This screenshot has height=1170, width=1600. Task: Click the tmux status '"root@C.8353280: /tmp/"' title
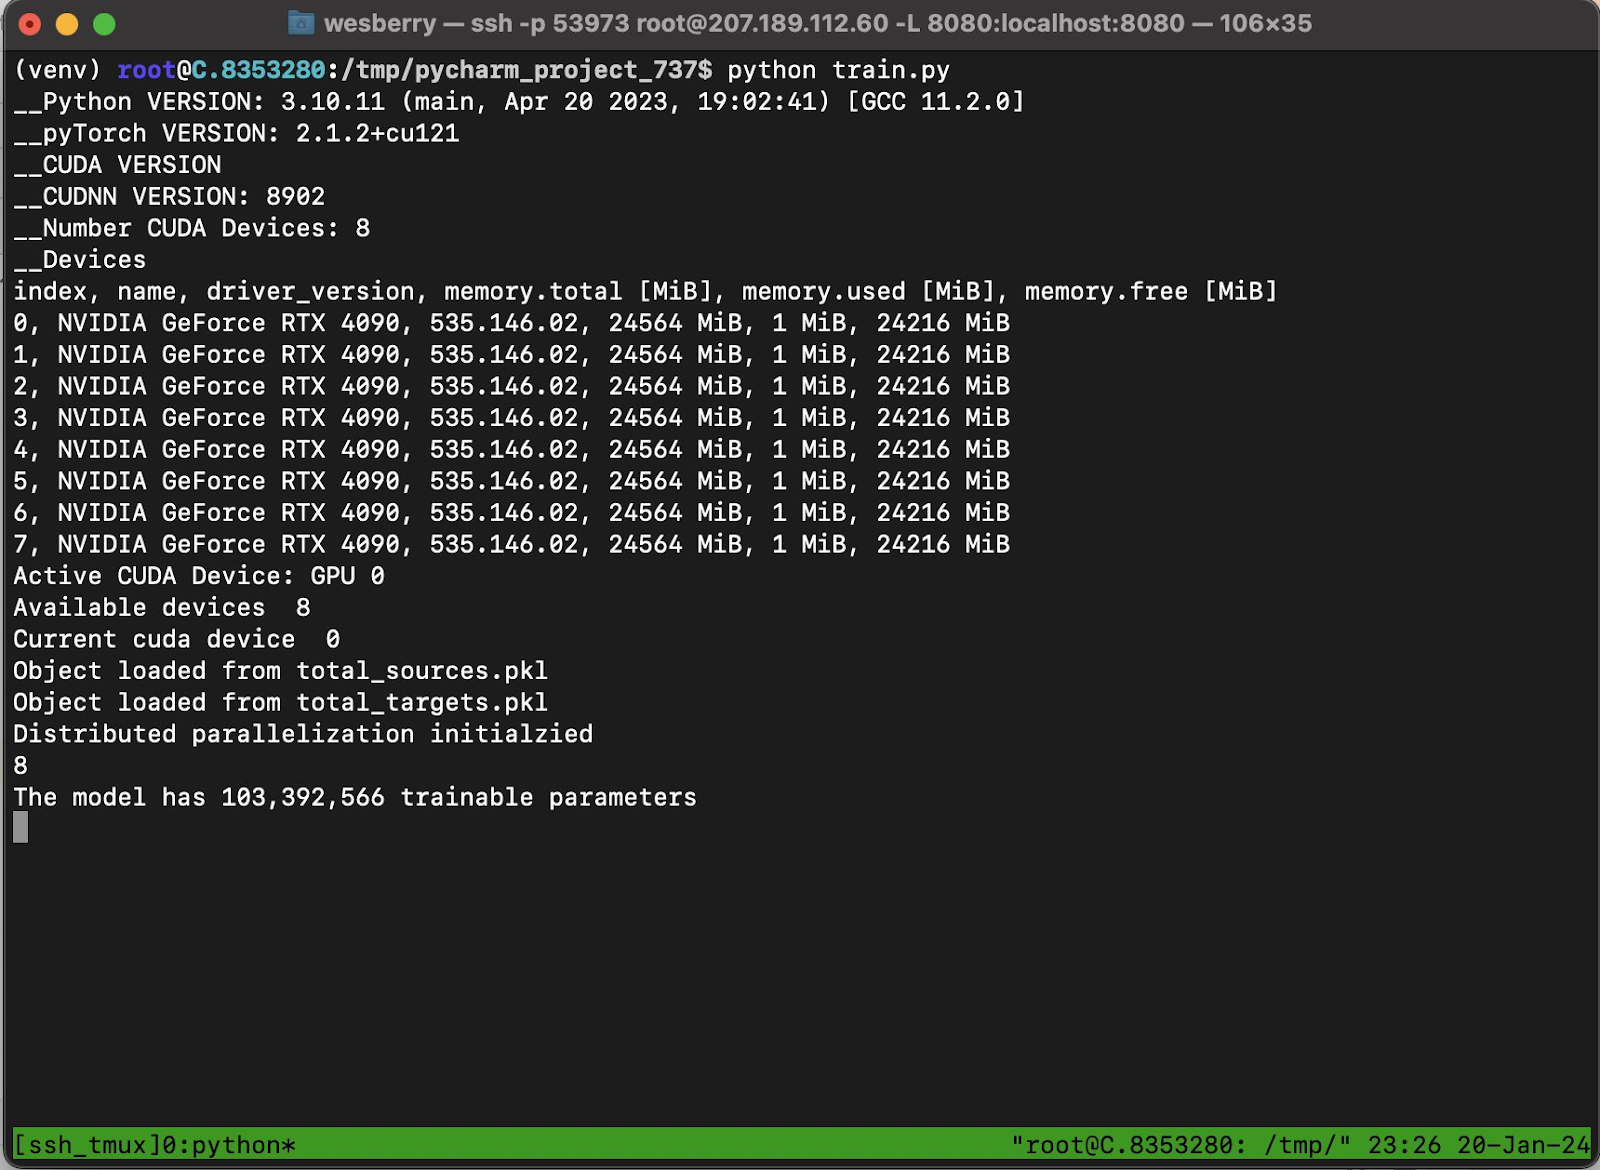point(1181,1146)
